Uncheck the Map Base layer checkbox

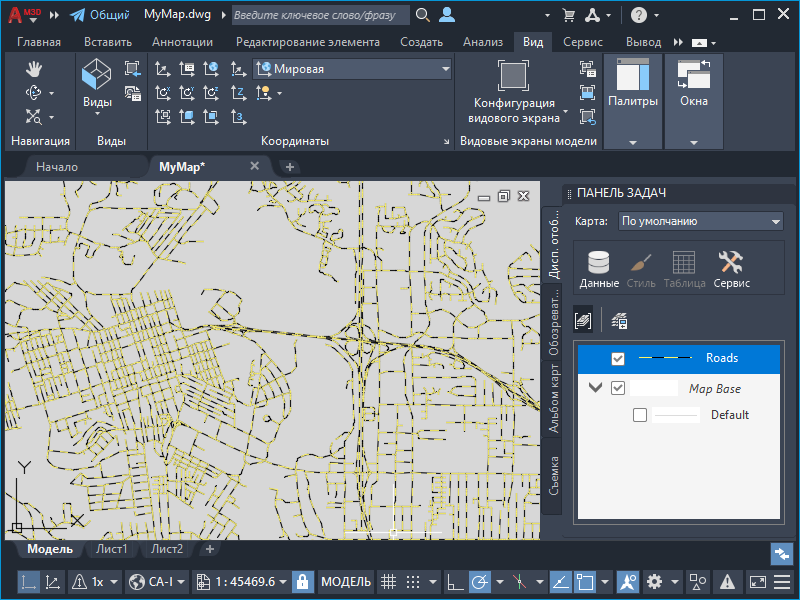pos(618,388)
